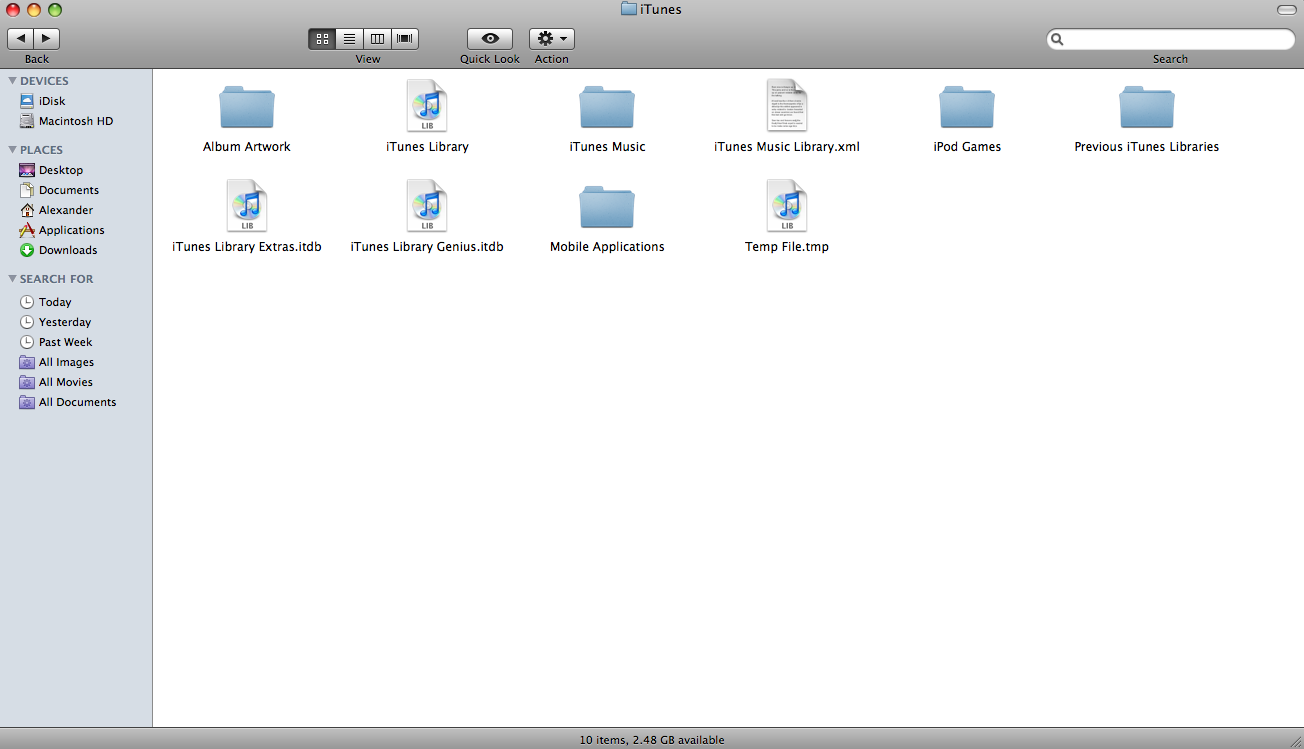This screenshot has width=1304, height=749.
Task: Click the All Documents smart folder icon
Action: point(27,402)
